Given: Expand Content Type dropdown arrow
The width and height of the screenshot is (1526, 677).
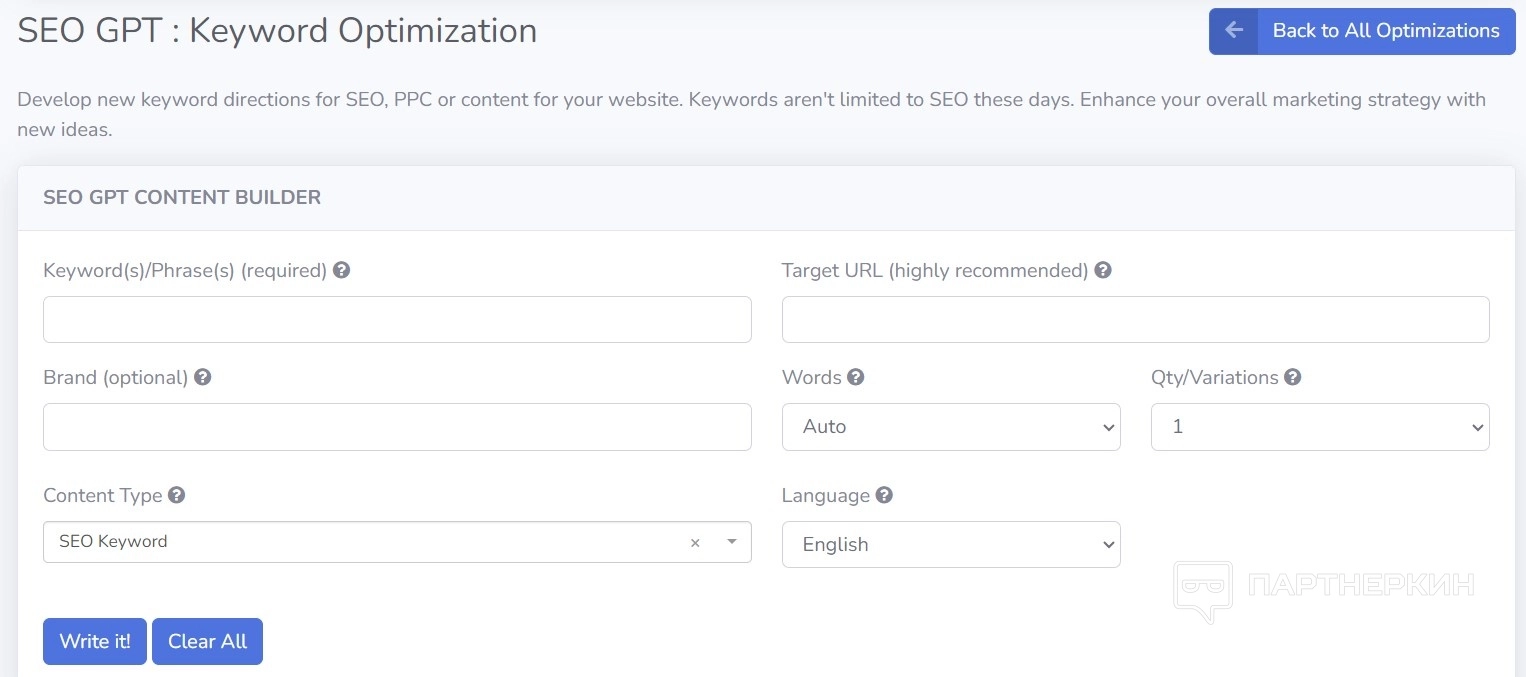Looking at the screenshot, I should pos(731,542).
